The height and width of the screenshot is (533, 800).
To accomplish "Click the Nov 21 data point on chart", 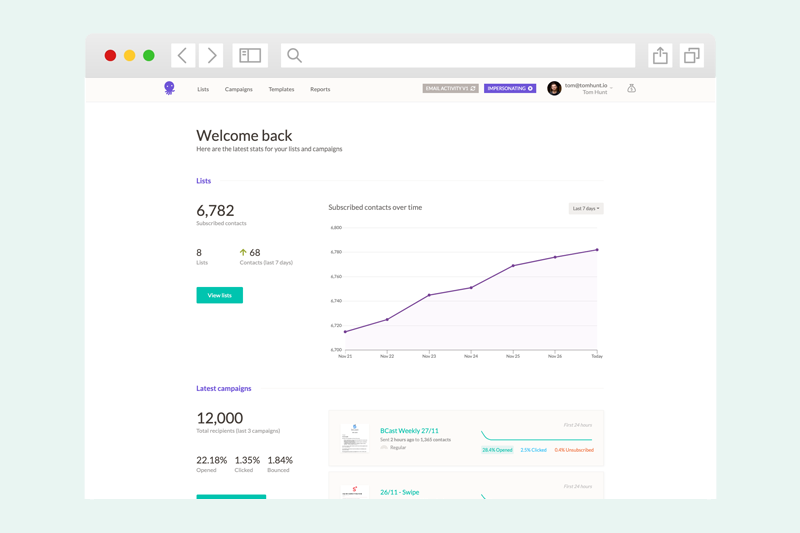I will [x=345, y=332].
